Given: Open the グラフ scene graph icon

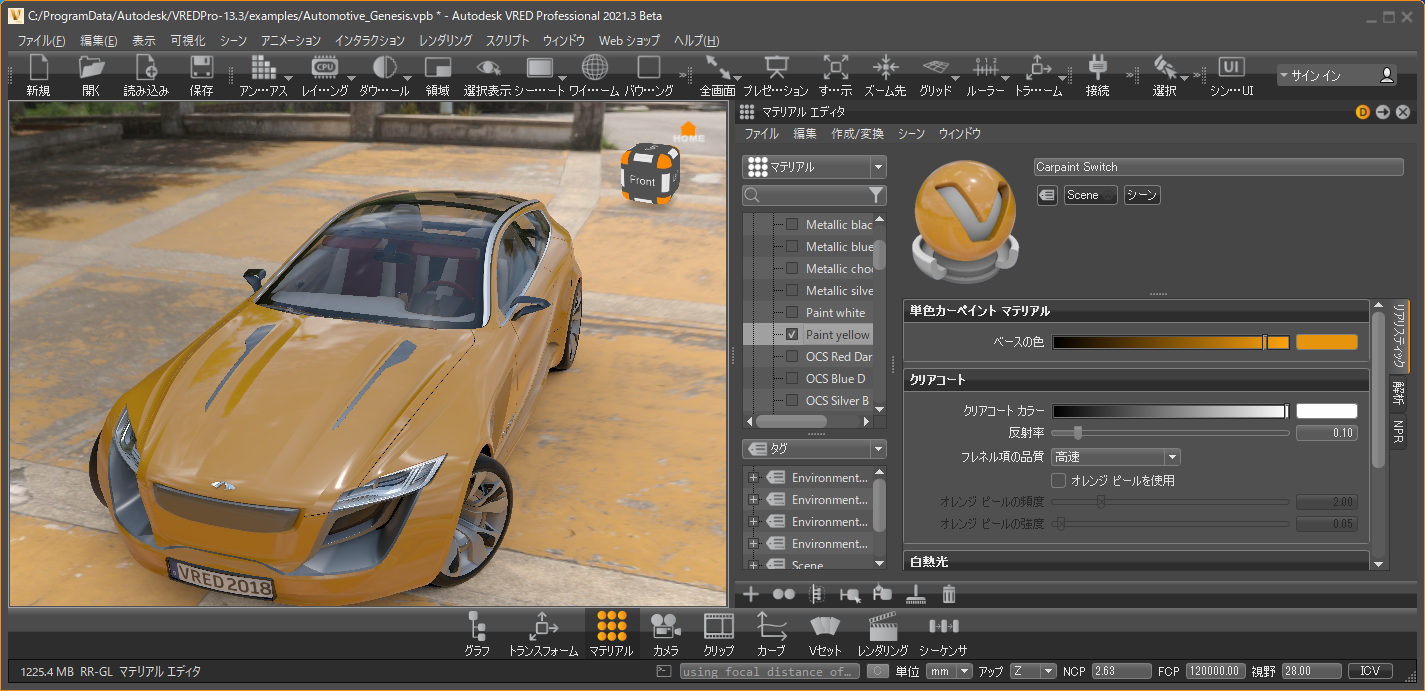Looking at the screenshot, I should (477, 627).
